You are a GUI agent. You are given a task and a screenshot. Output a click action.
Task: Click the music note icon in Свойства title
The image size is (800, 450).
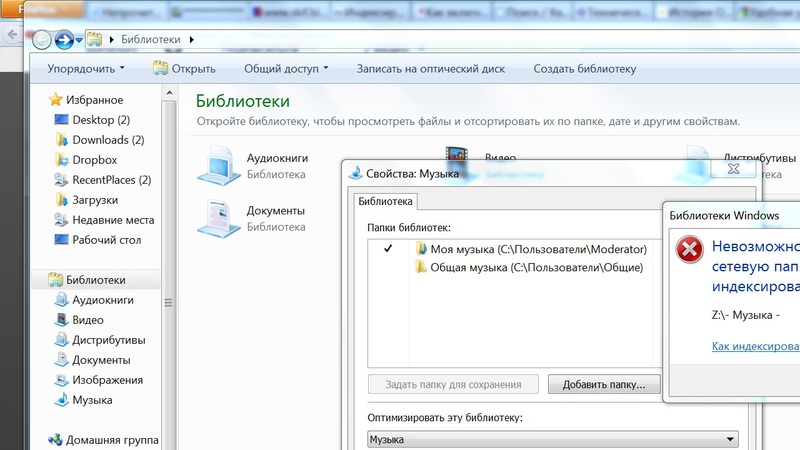355,173
